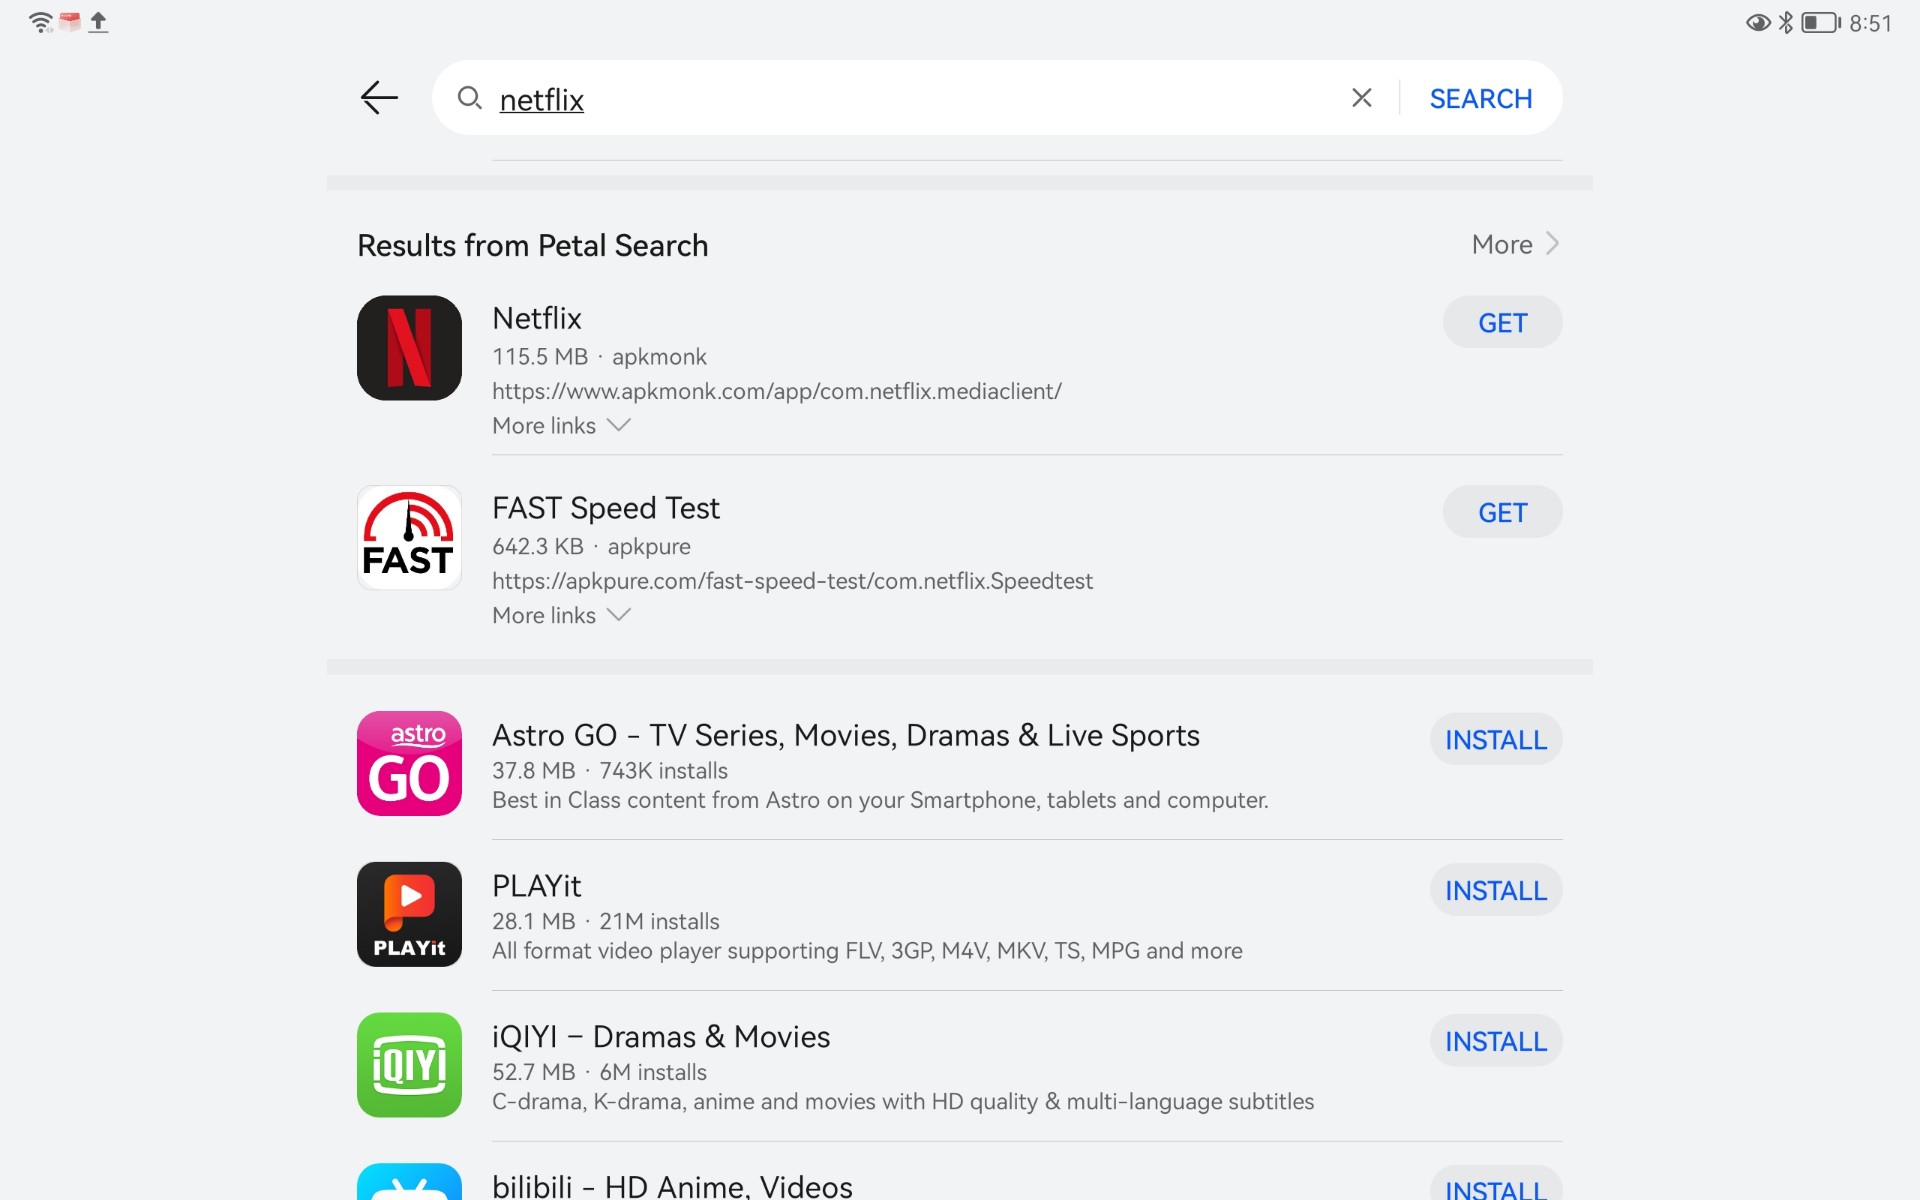Open the apkpure Speedtest URL
The width and height of the screenshot is (1920, 1200).
[x=792, y=581]
